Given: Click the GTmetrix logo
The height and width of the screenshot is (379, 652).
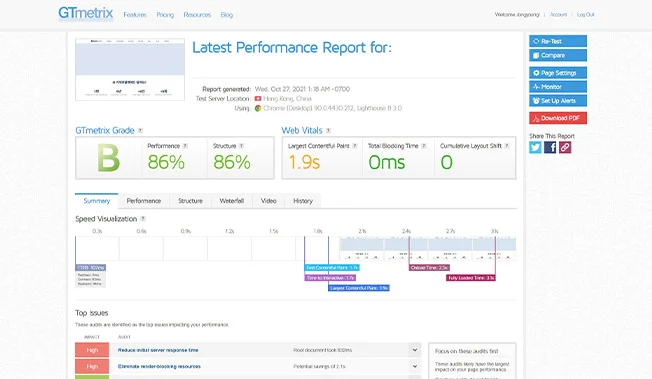Looking at the screenshot, I should [86, 14].
